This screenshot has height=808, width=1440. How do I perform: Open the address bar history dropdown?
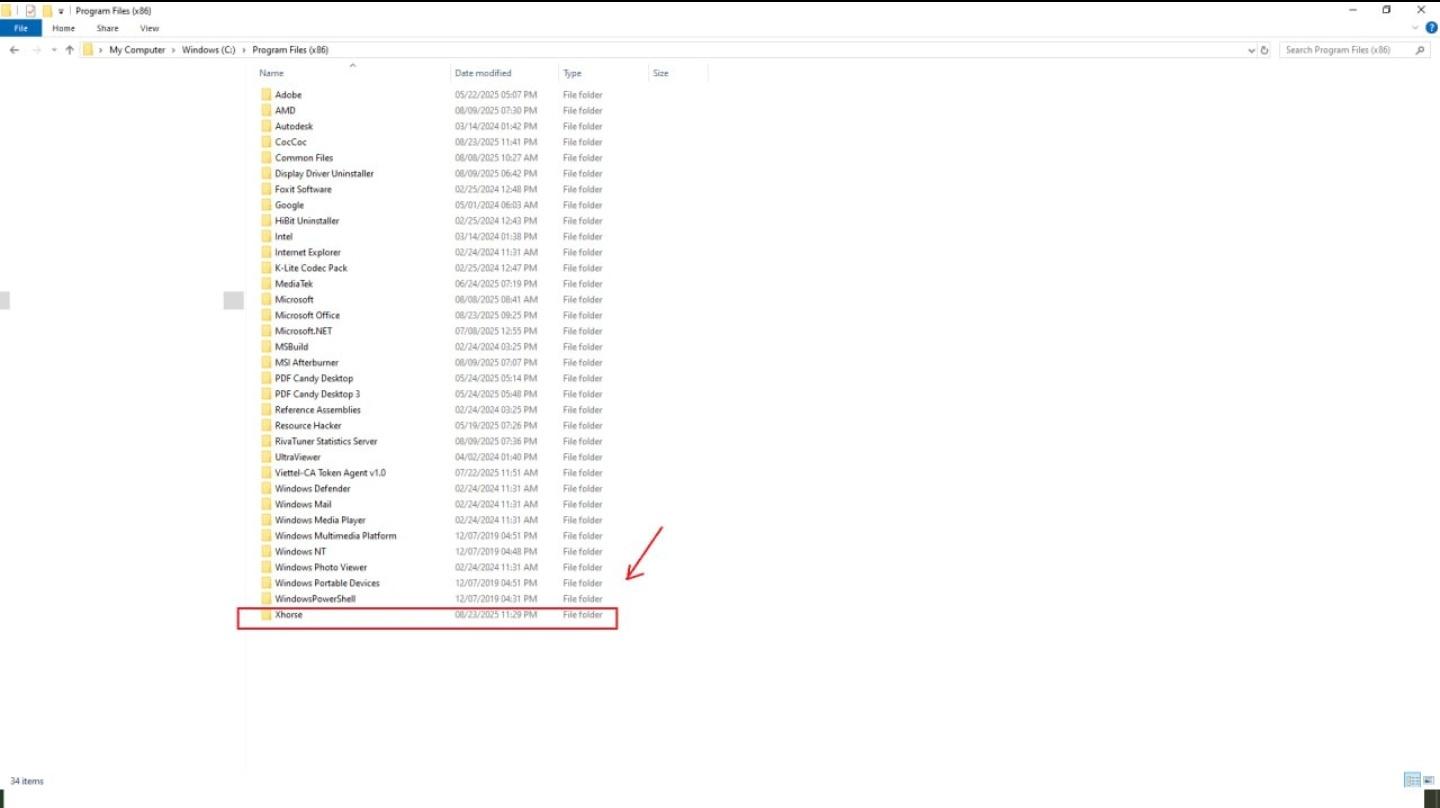[x=1251, y=50]
